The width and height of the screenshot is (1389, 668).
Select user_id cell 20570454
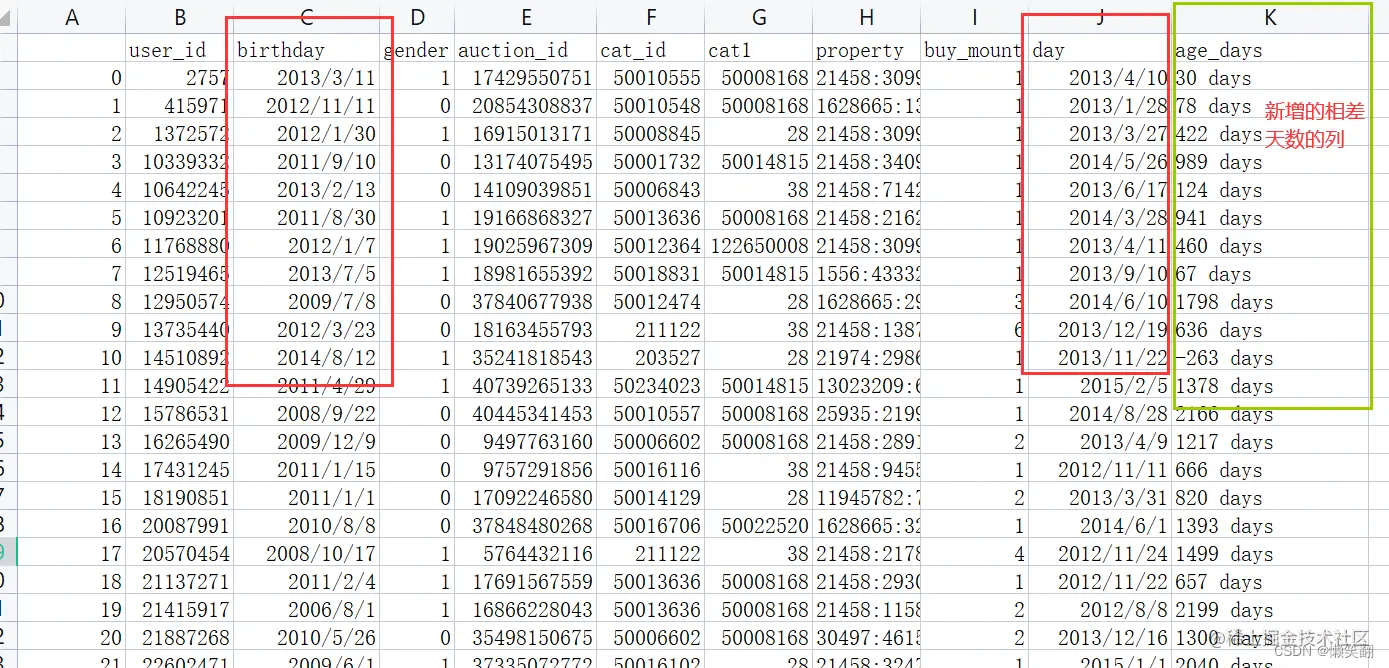point(179,554)
